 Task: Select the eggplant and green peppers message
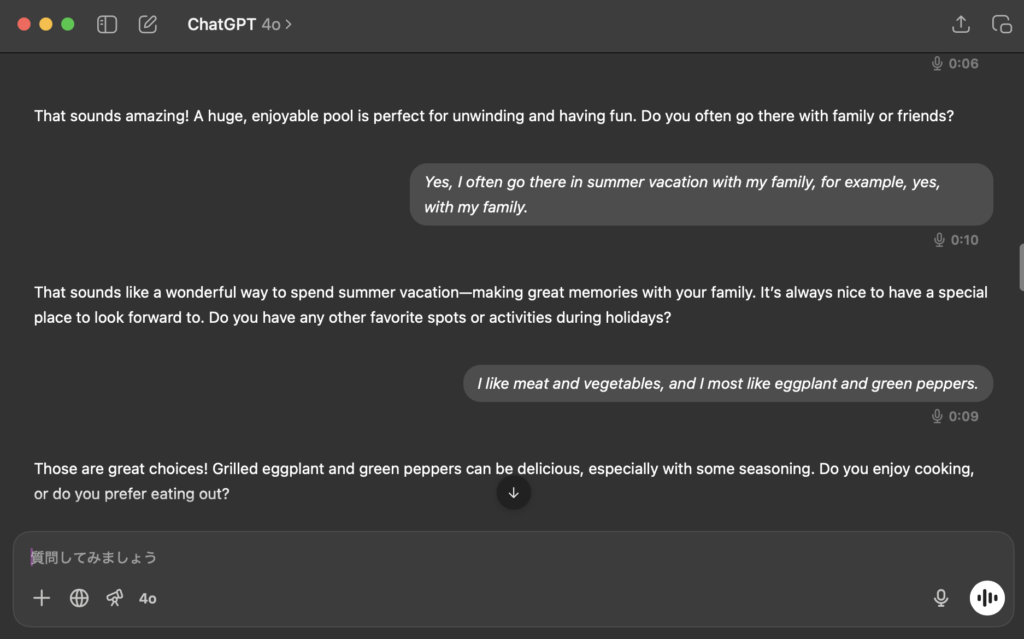pyautogui.click(x=728, y=384)
